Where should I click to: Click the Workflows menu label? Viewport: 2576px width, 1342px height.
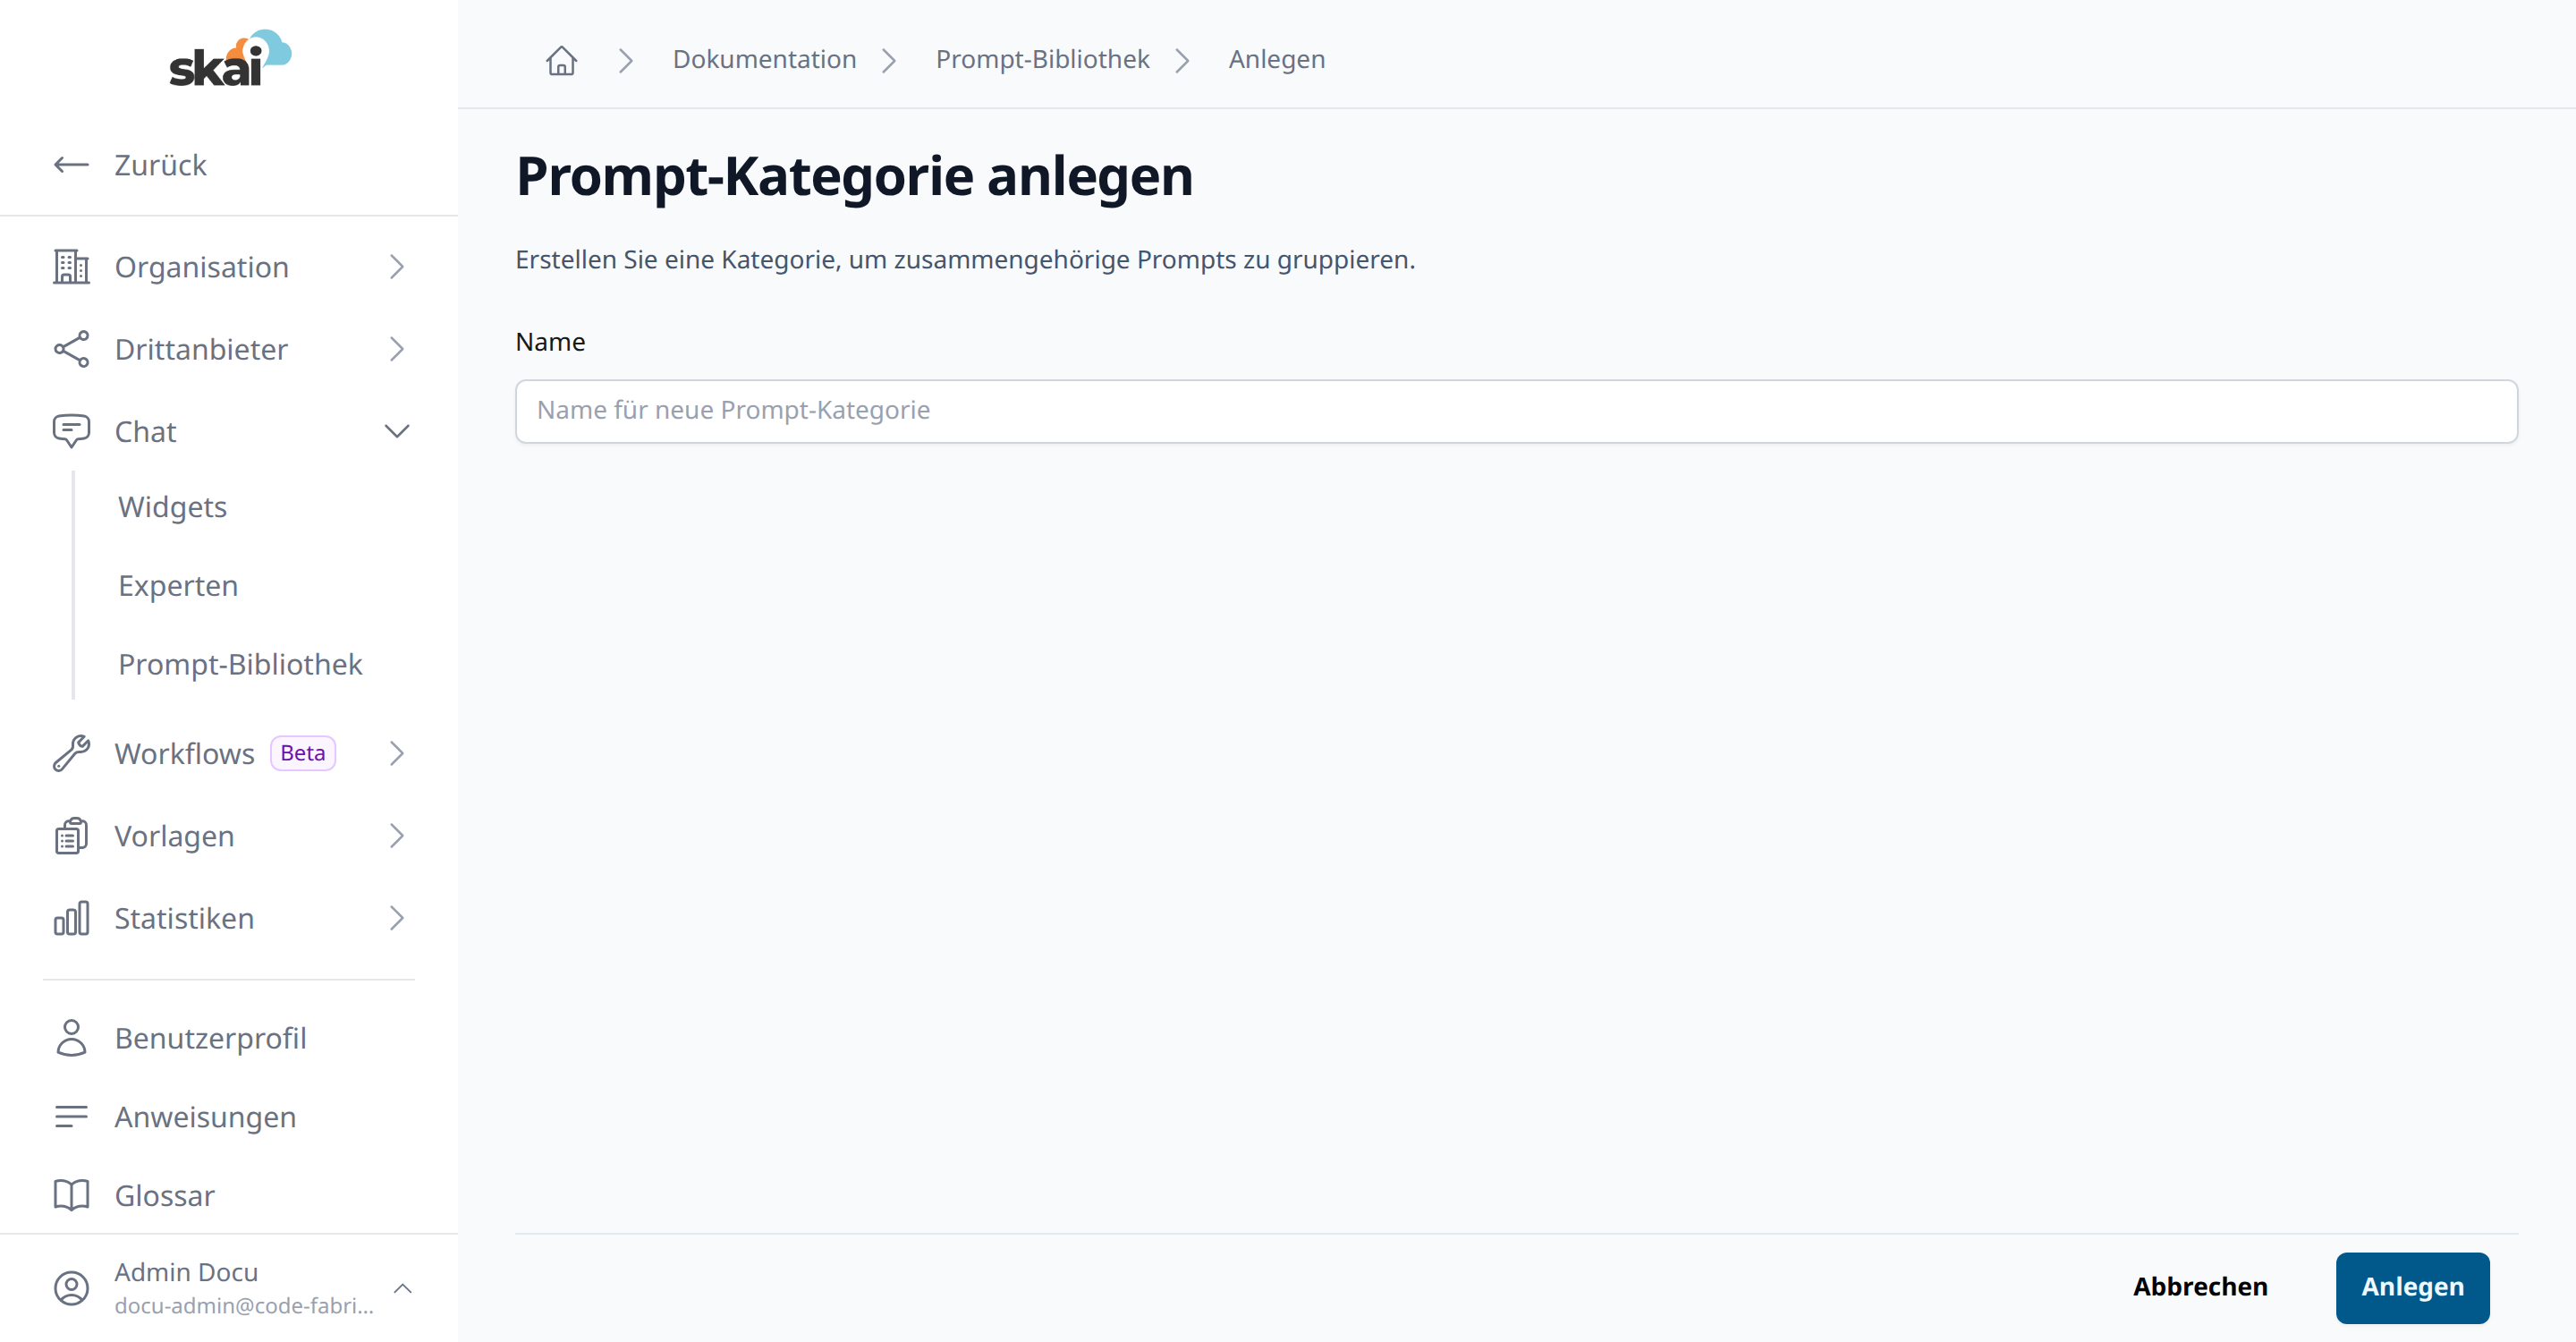point(184,753)
